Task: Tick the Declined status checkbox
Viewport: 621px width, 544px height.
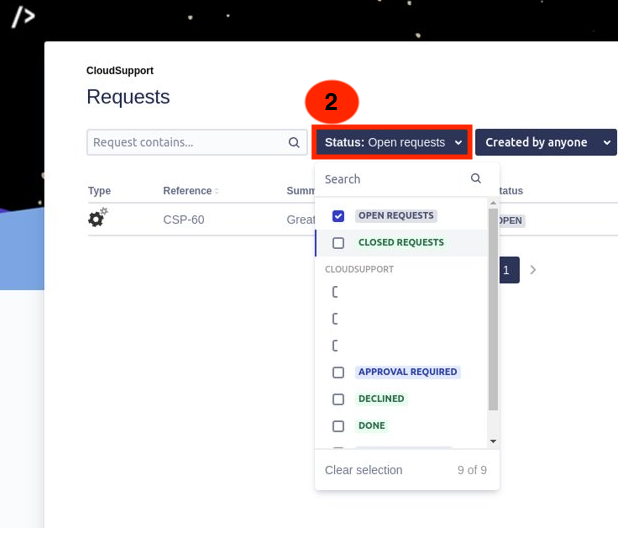Action: pos(338,399)
